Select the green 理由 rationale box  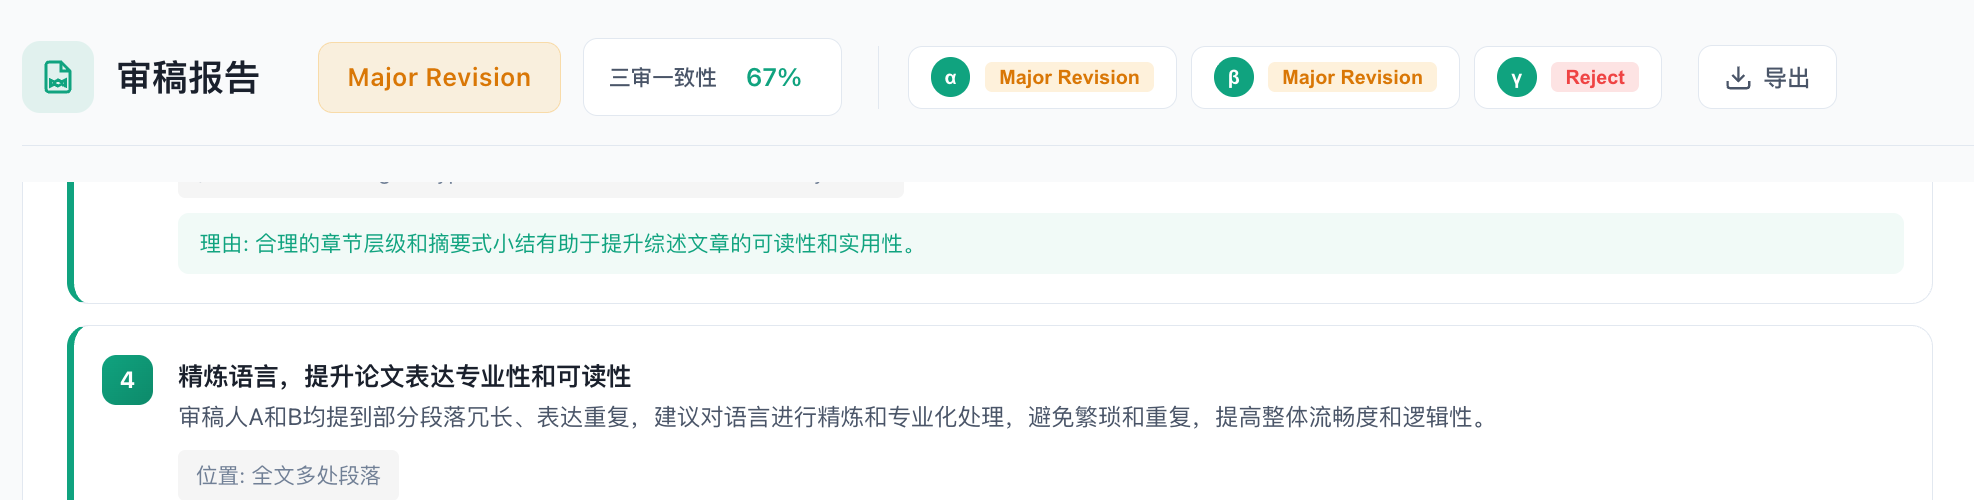click(x=1040, y=243)
